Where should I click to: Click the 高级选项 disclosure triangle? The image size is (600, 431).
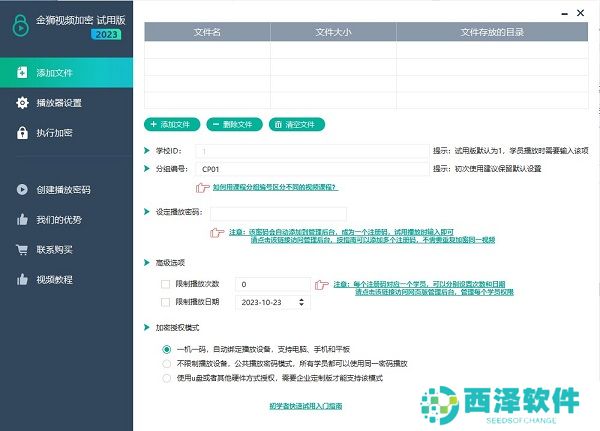[x=147, y=262]
